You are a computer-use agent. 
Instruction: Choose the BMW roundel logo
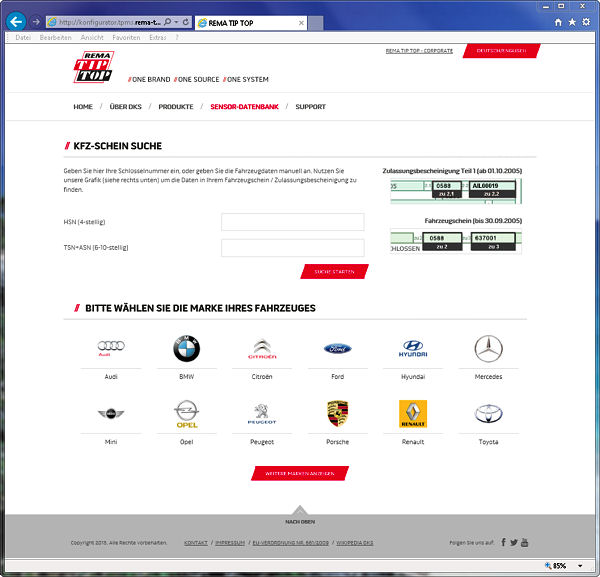[x=186, y=348]
